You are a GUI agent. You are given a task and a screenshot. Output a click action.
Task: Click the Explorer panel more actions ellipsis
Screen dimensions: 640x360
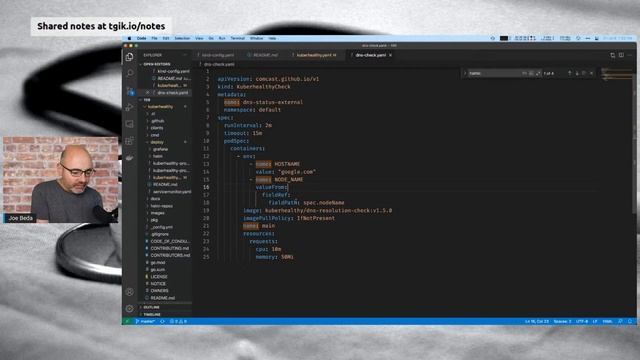click(x=184, y=55)
